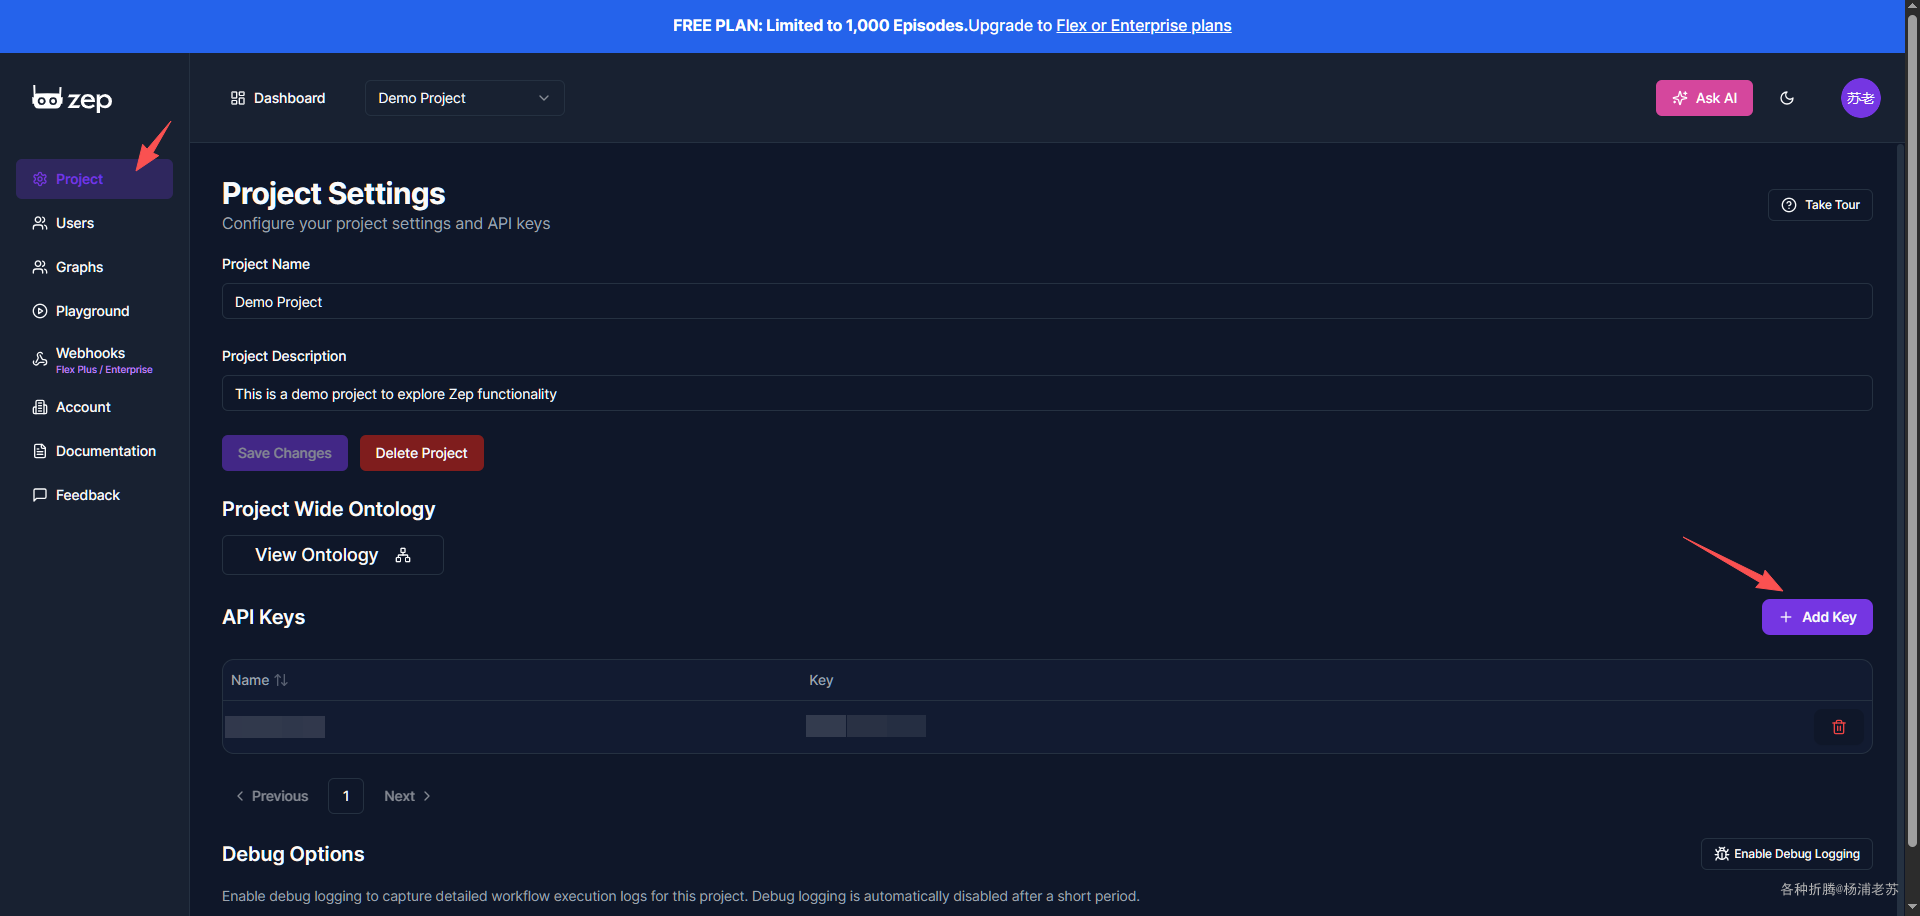This screenshot has width=1920, height=916.
Task: Add a new API key
Action: 1817,617
